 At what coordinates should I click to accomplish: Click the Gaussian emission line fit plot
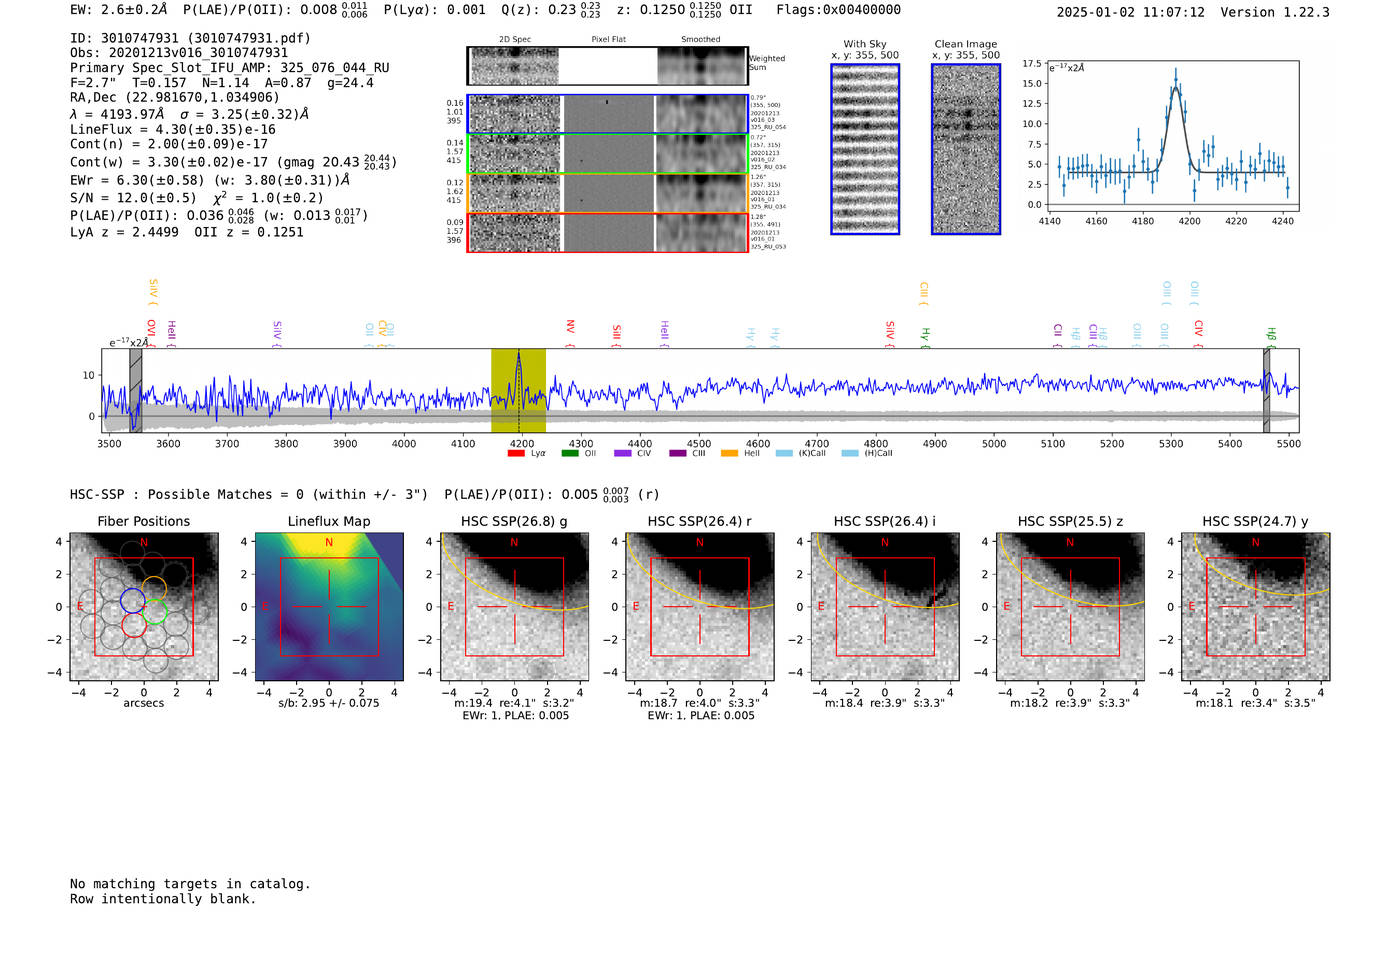click(1173, 135)
